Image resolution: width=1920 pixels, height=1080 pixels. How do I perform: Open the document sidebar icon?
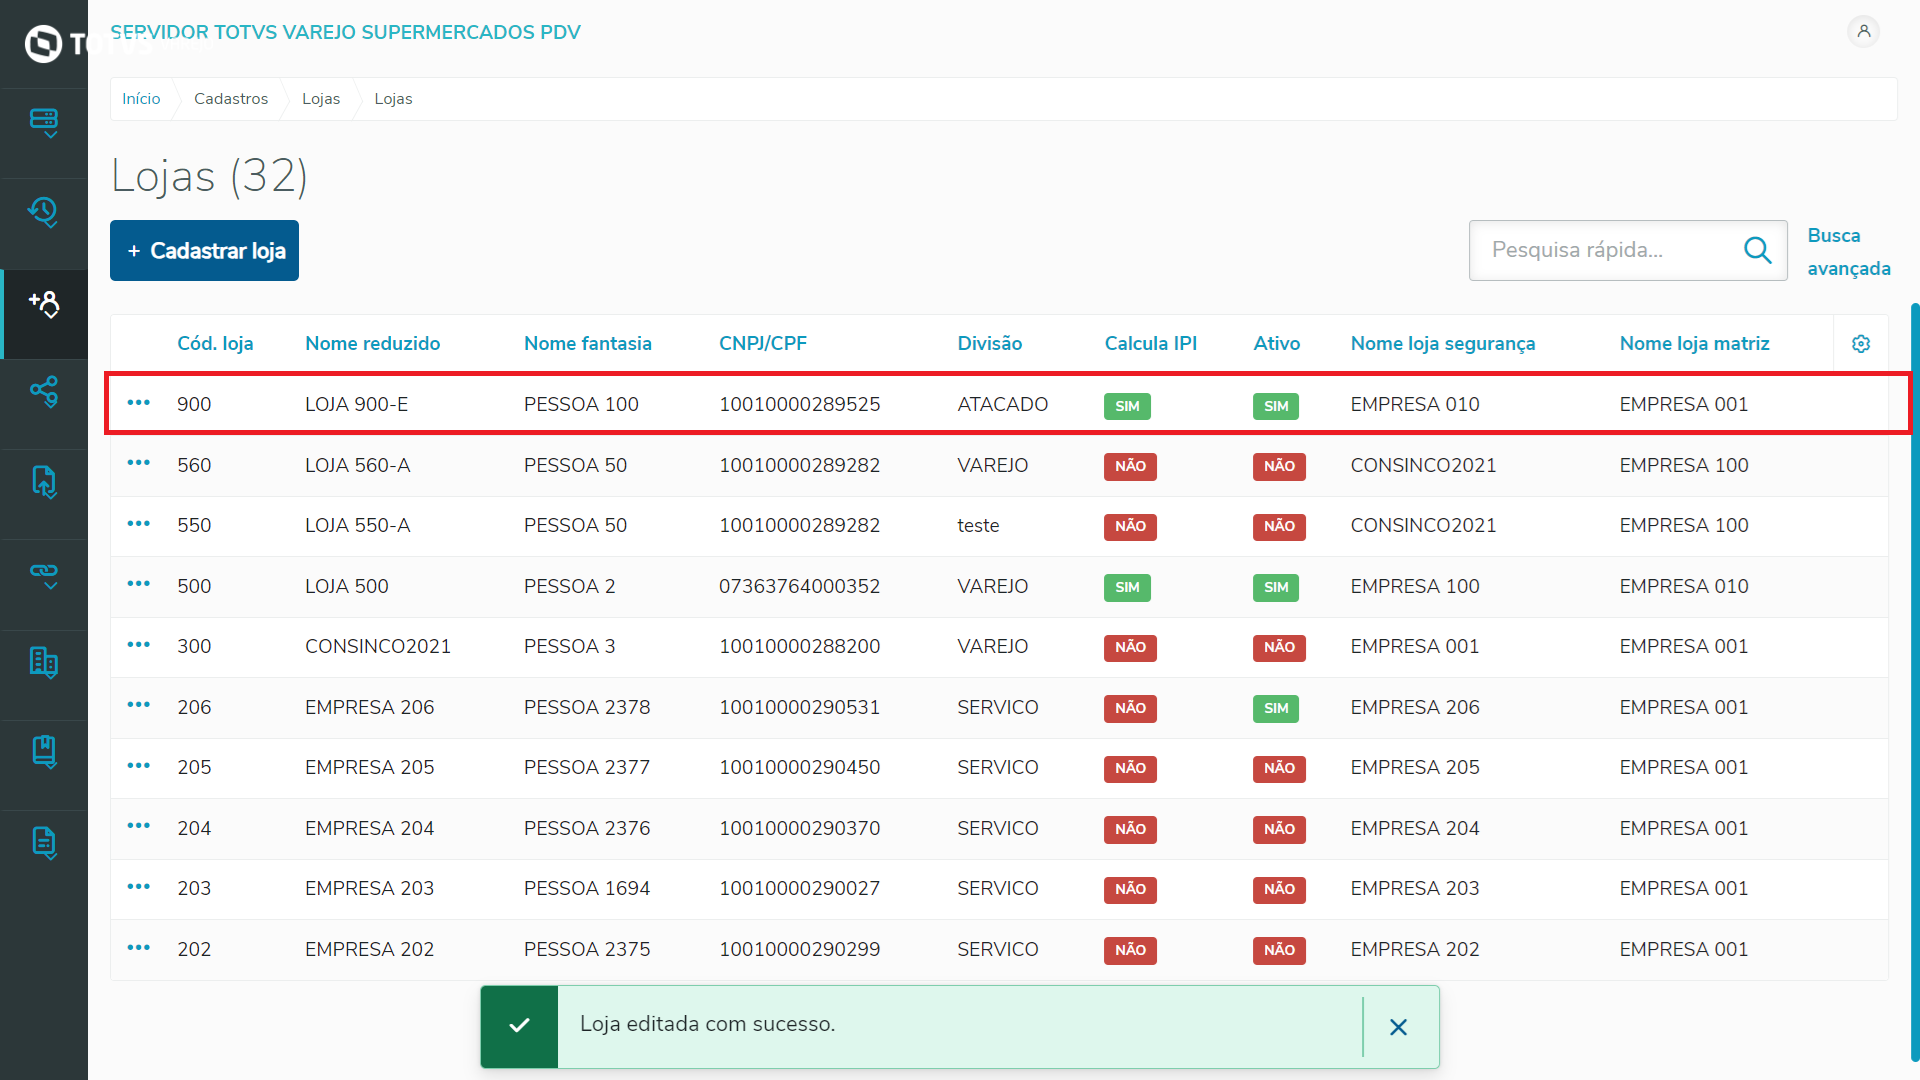(x=44, y=843)
